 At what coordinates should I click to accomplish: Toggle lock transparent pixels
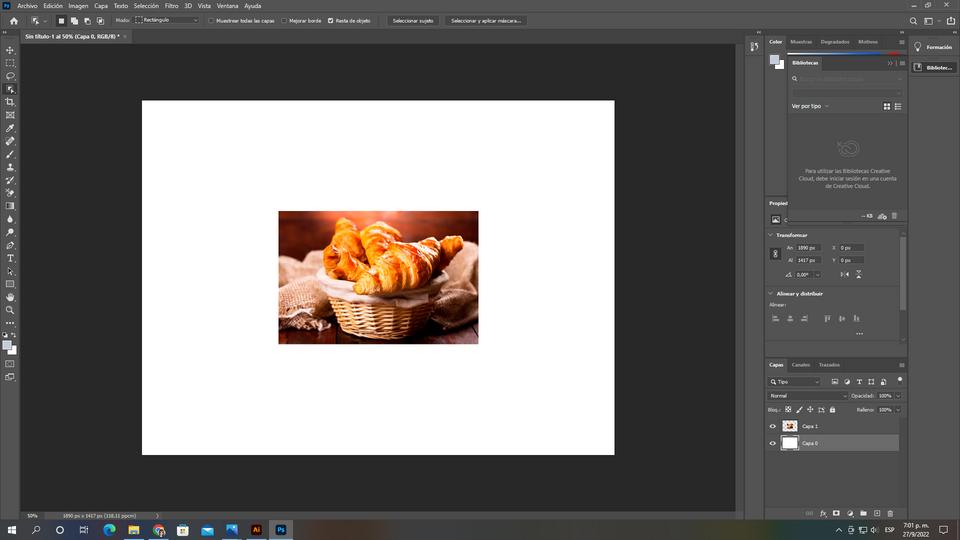[x=788, y=410]
